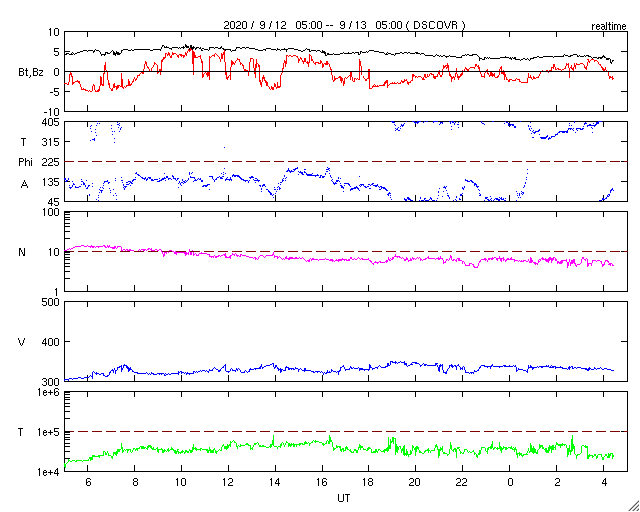
Task: Click the '20' hour tick label
Action: [416, 482]
